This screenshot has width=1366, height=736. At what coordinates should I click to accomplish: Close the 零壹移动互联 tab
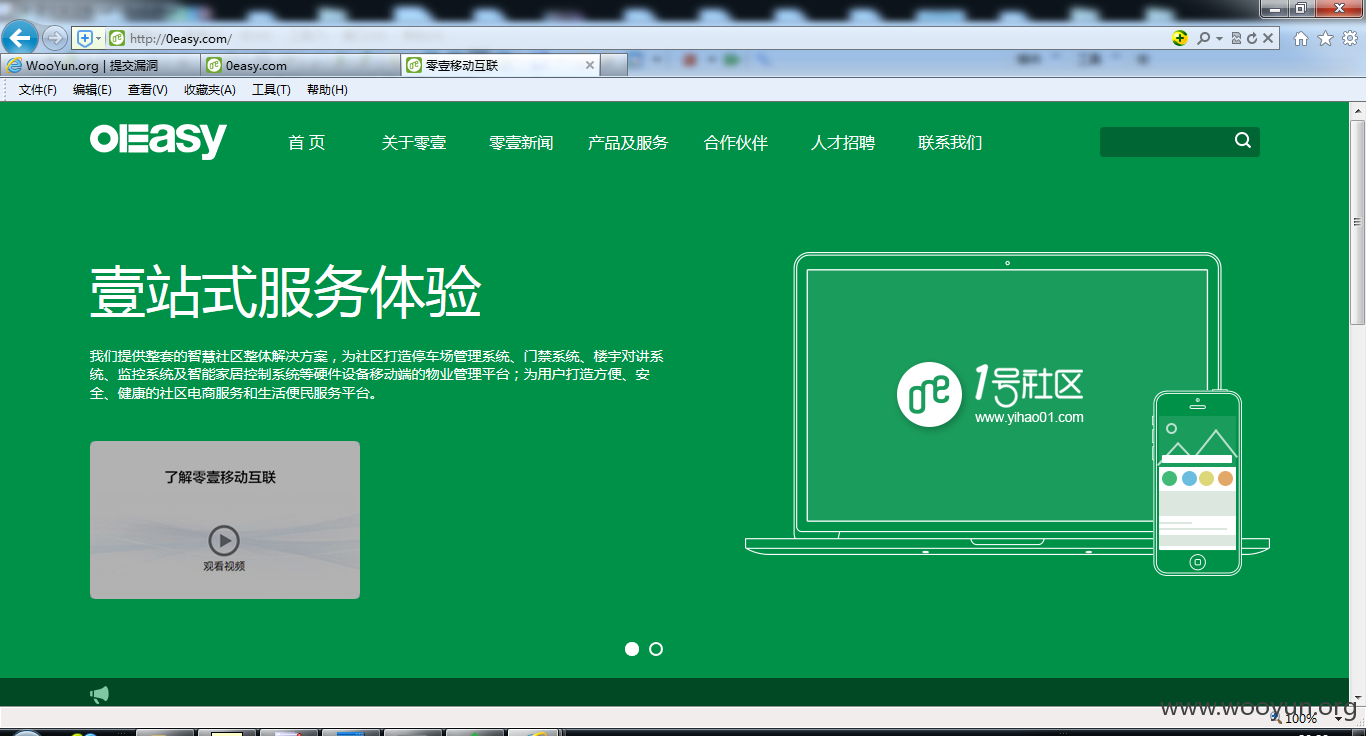590,65
